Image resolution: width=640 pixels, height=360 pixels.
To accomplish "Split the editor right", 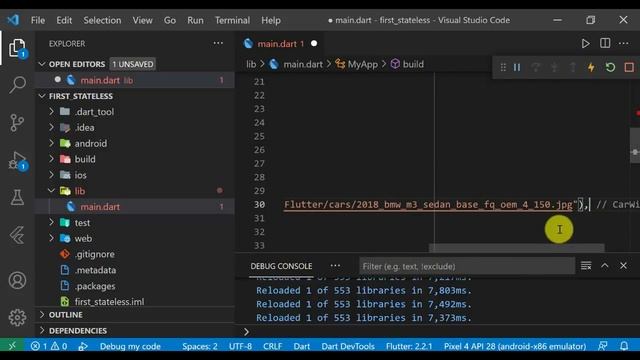I will 605,43.
